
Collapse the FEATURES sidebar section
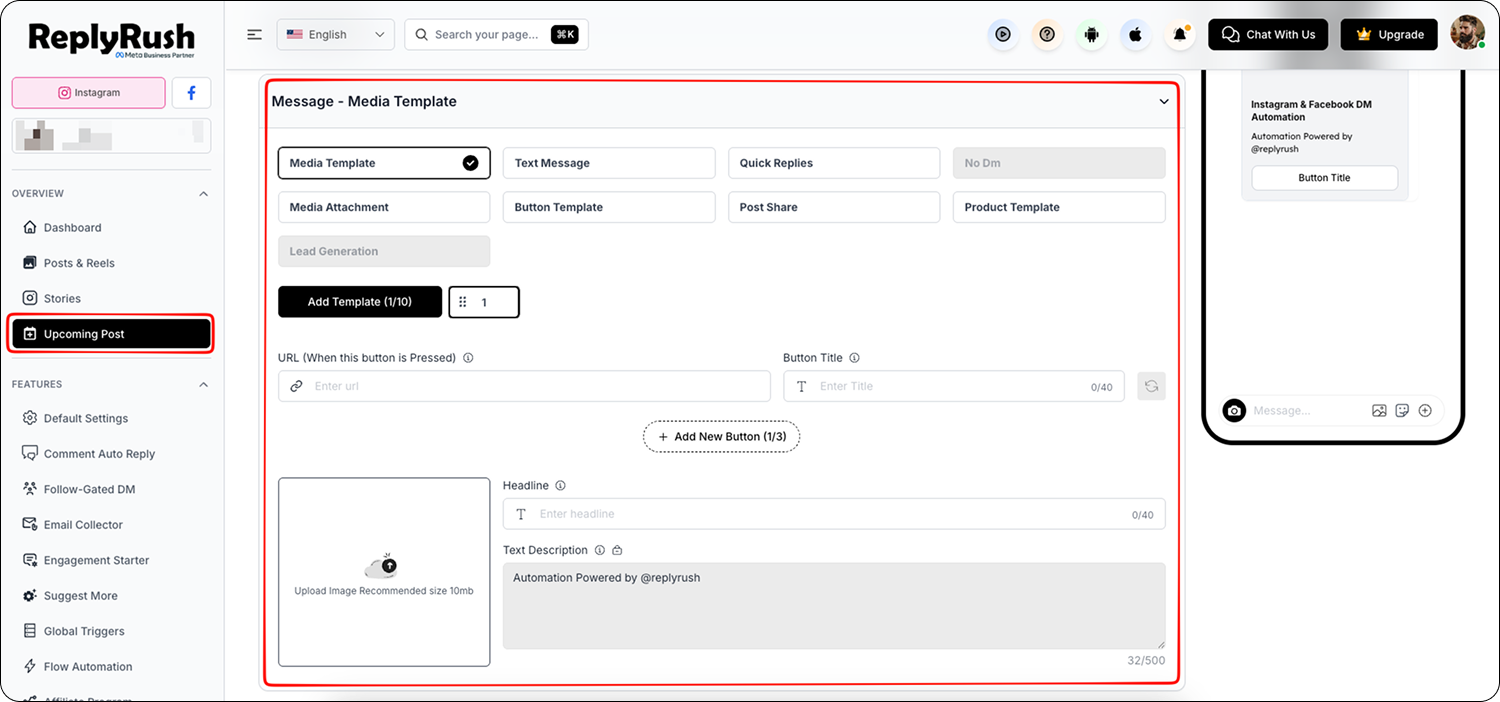204,384
